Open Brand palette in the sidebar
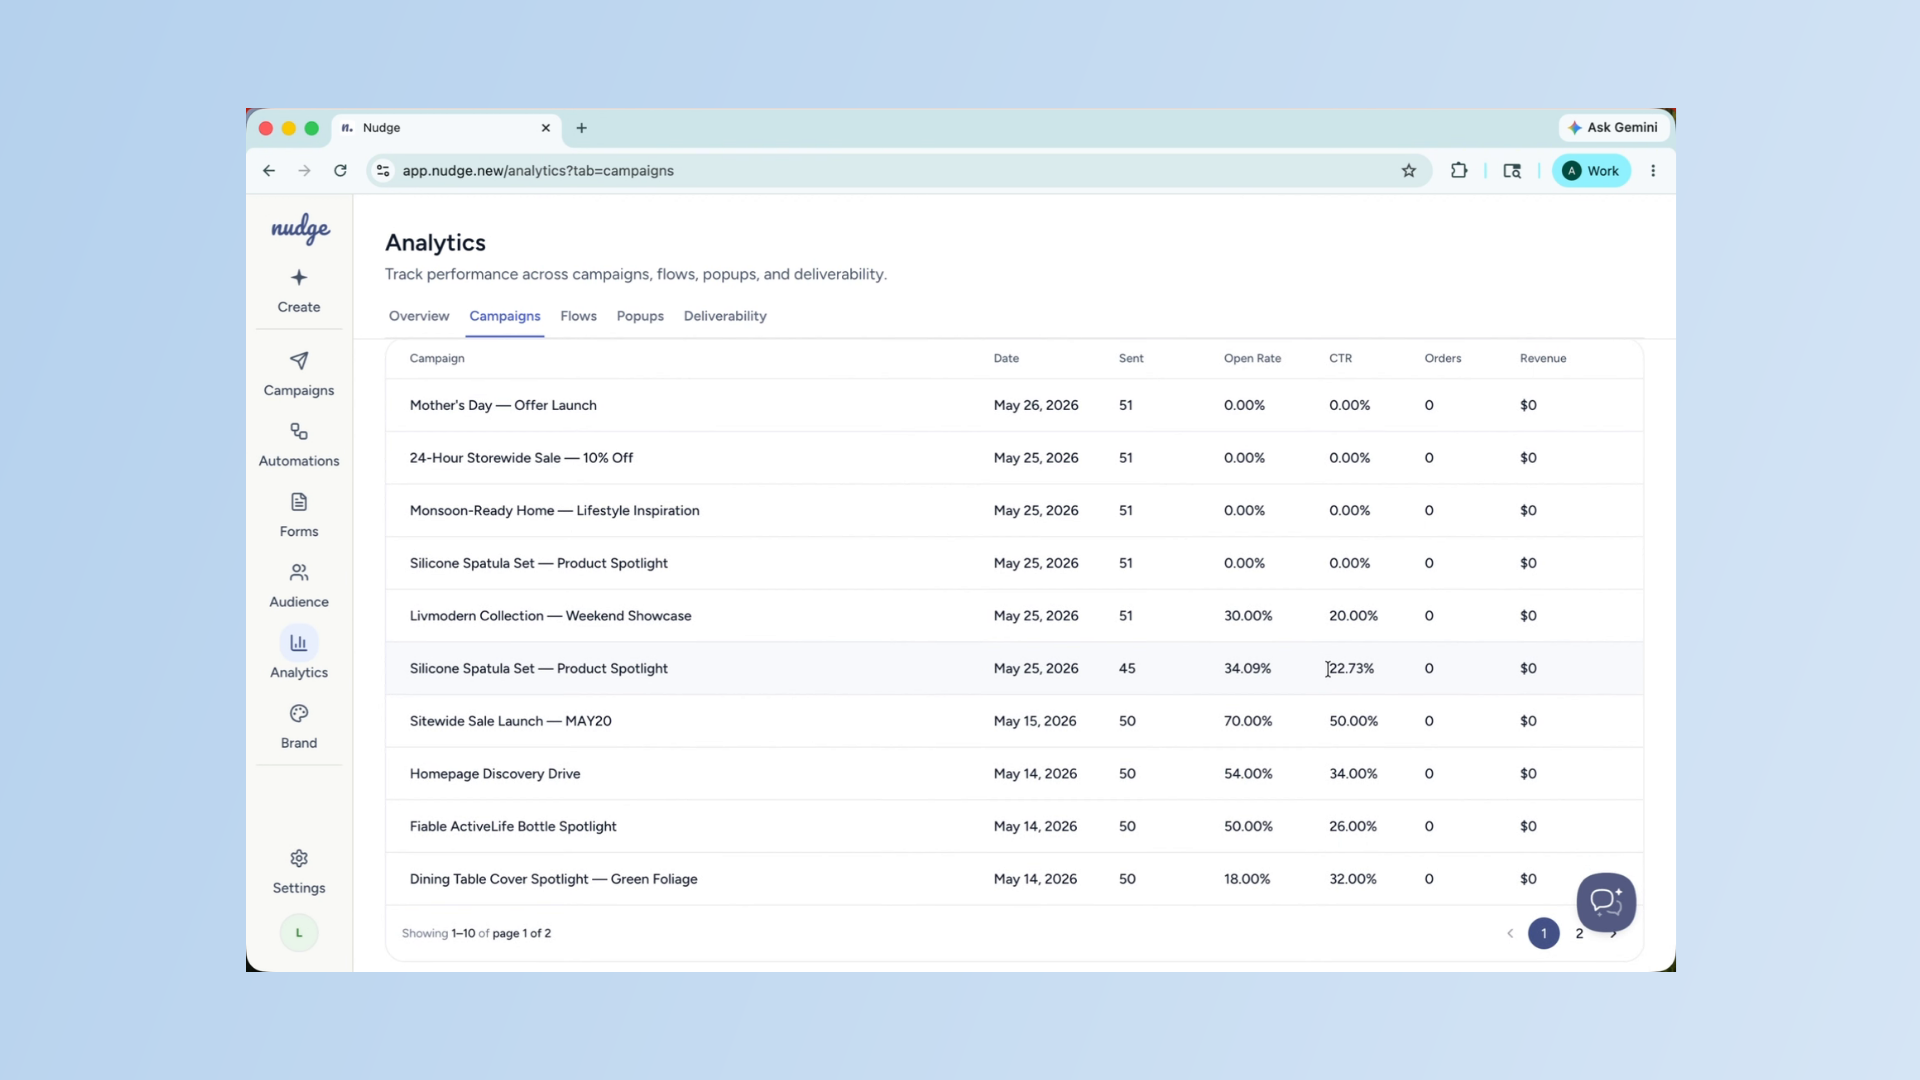 (299, 727)
